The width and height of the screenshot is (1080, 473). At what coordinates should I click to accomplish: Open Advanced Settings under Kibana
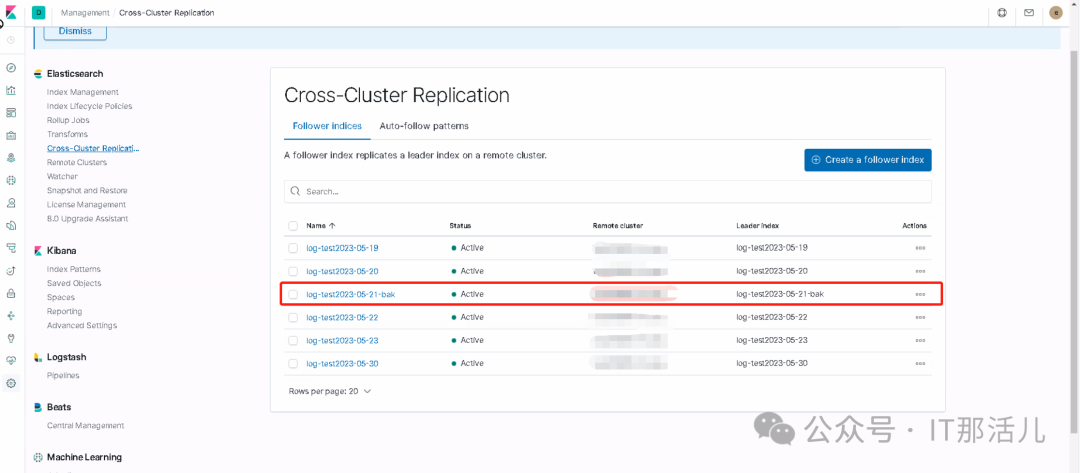[x=82, y=325]
